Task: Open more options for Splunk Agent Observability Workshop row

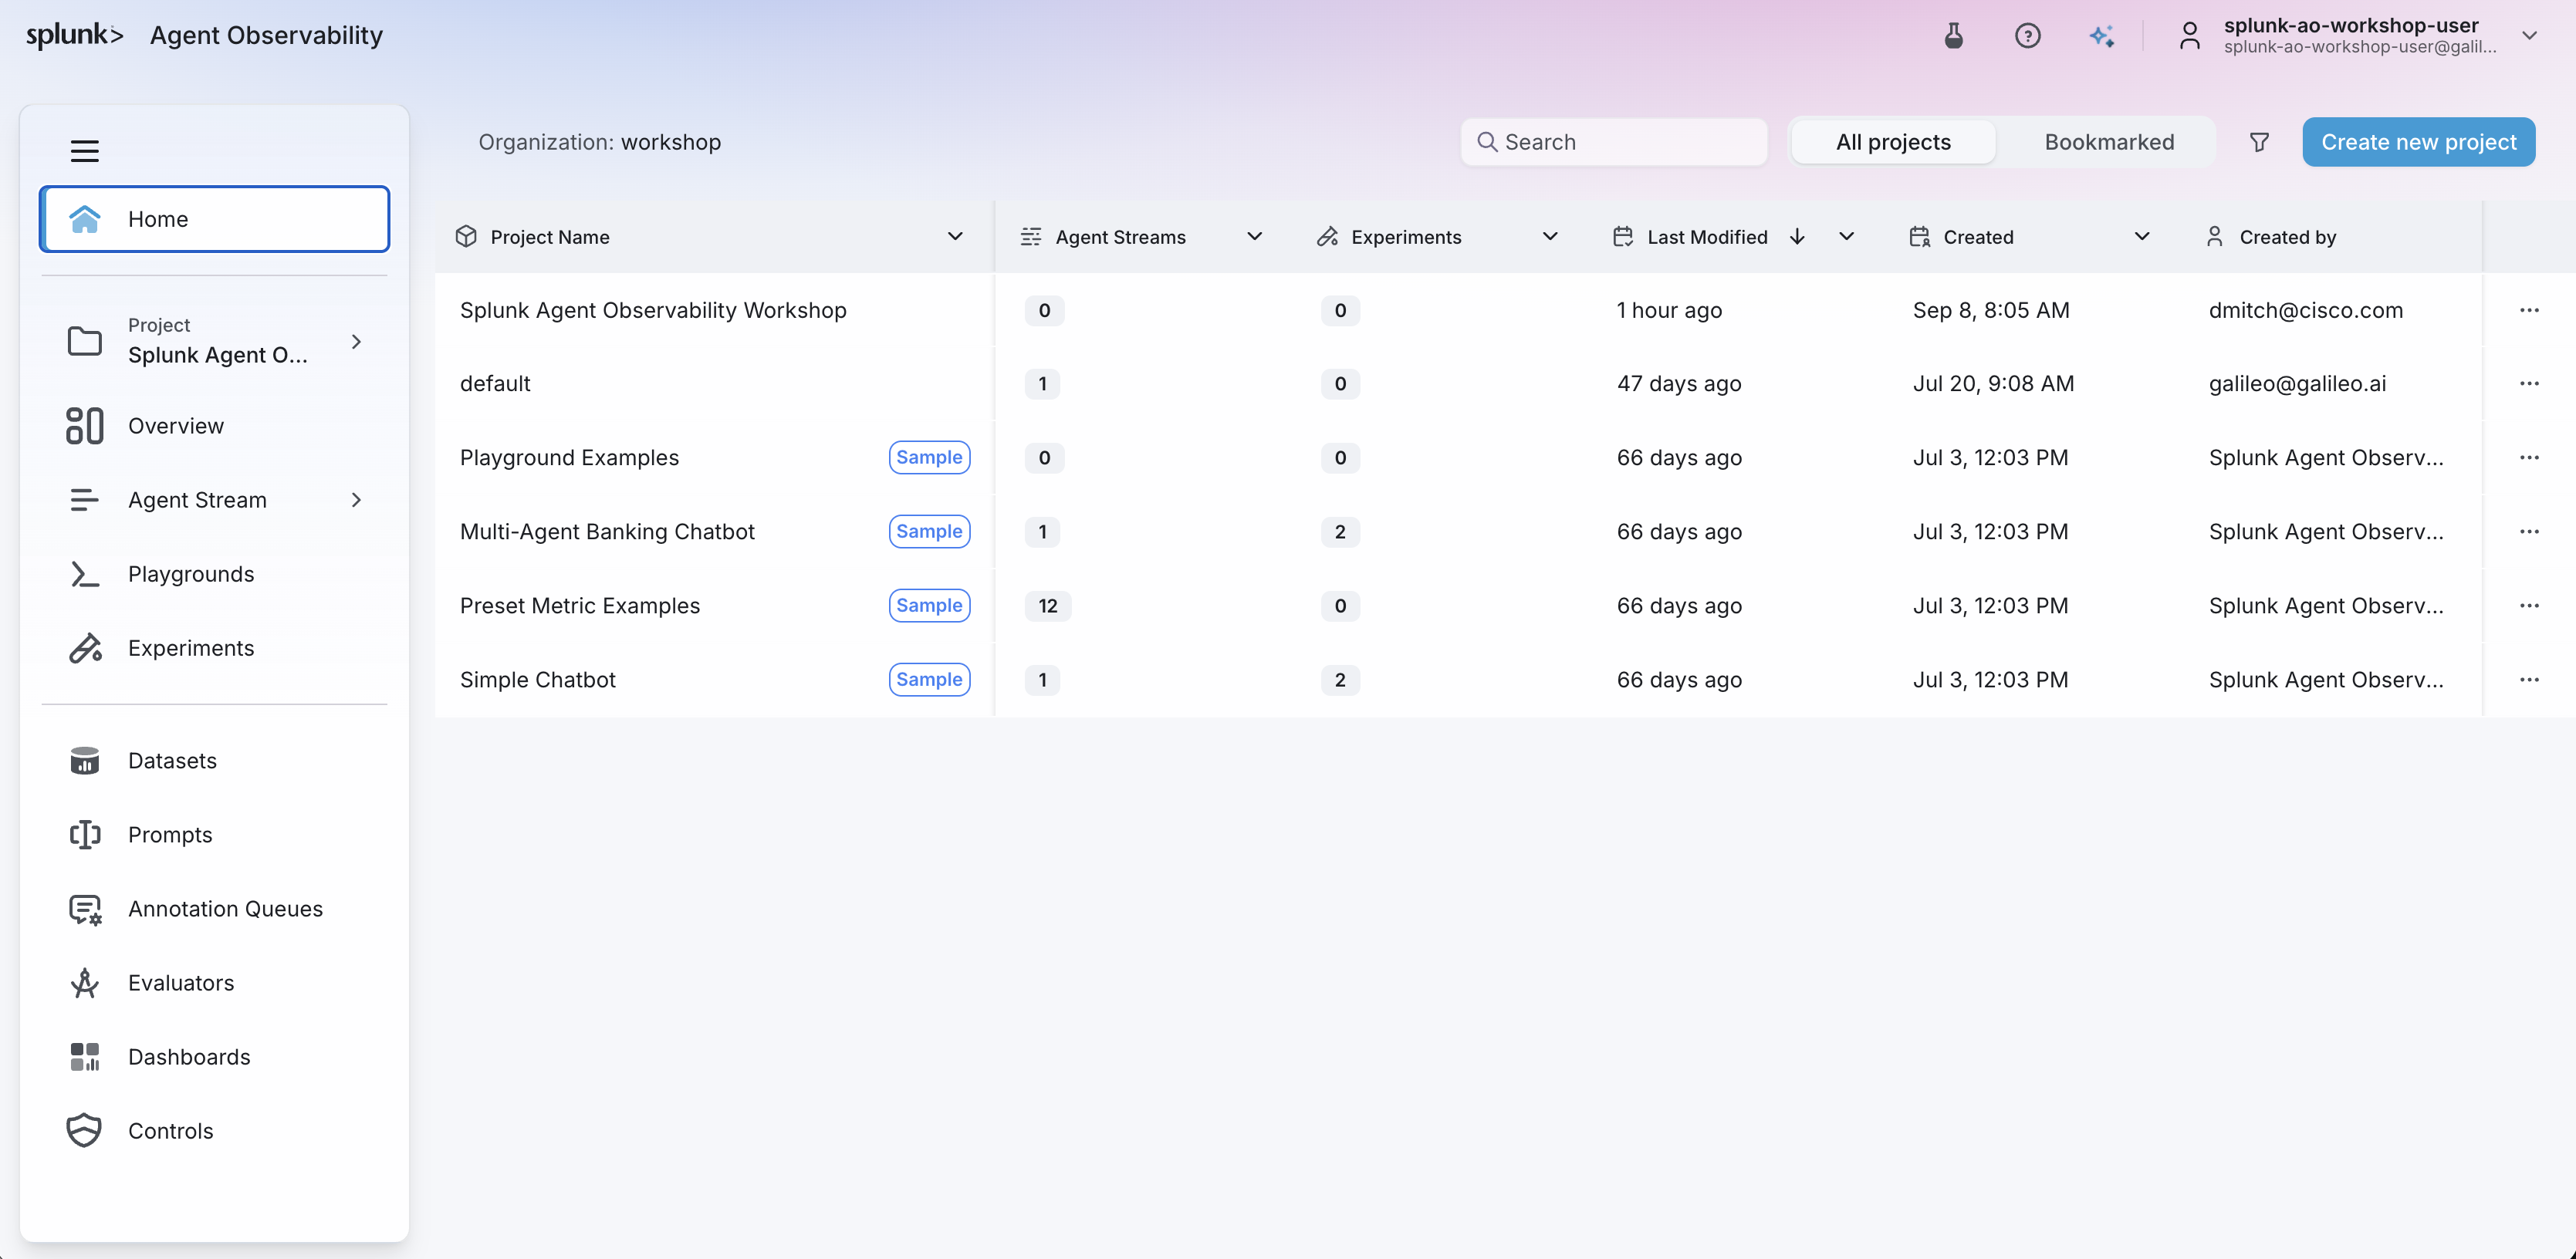Action: 2529,310
